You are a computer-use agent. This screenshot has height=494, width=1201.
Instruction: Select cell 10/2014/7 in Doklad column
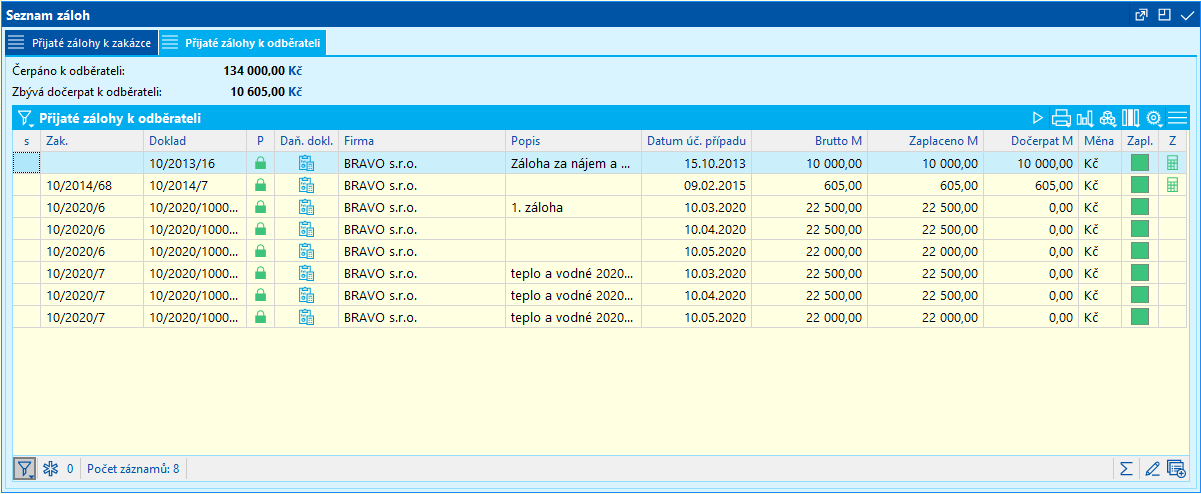195,185
